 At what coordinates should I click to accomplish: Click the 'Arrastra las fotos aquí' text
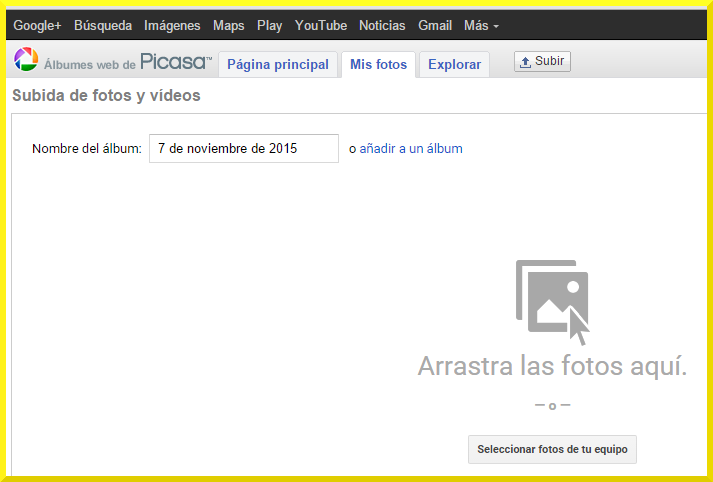point(552,366)
